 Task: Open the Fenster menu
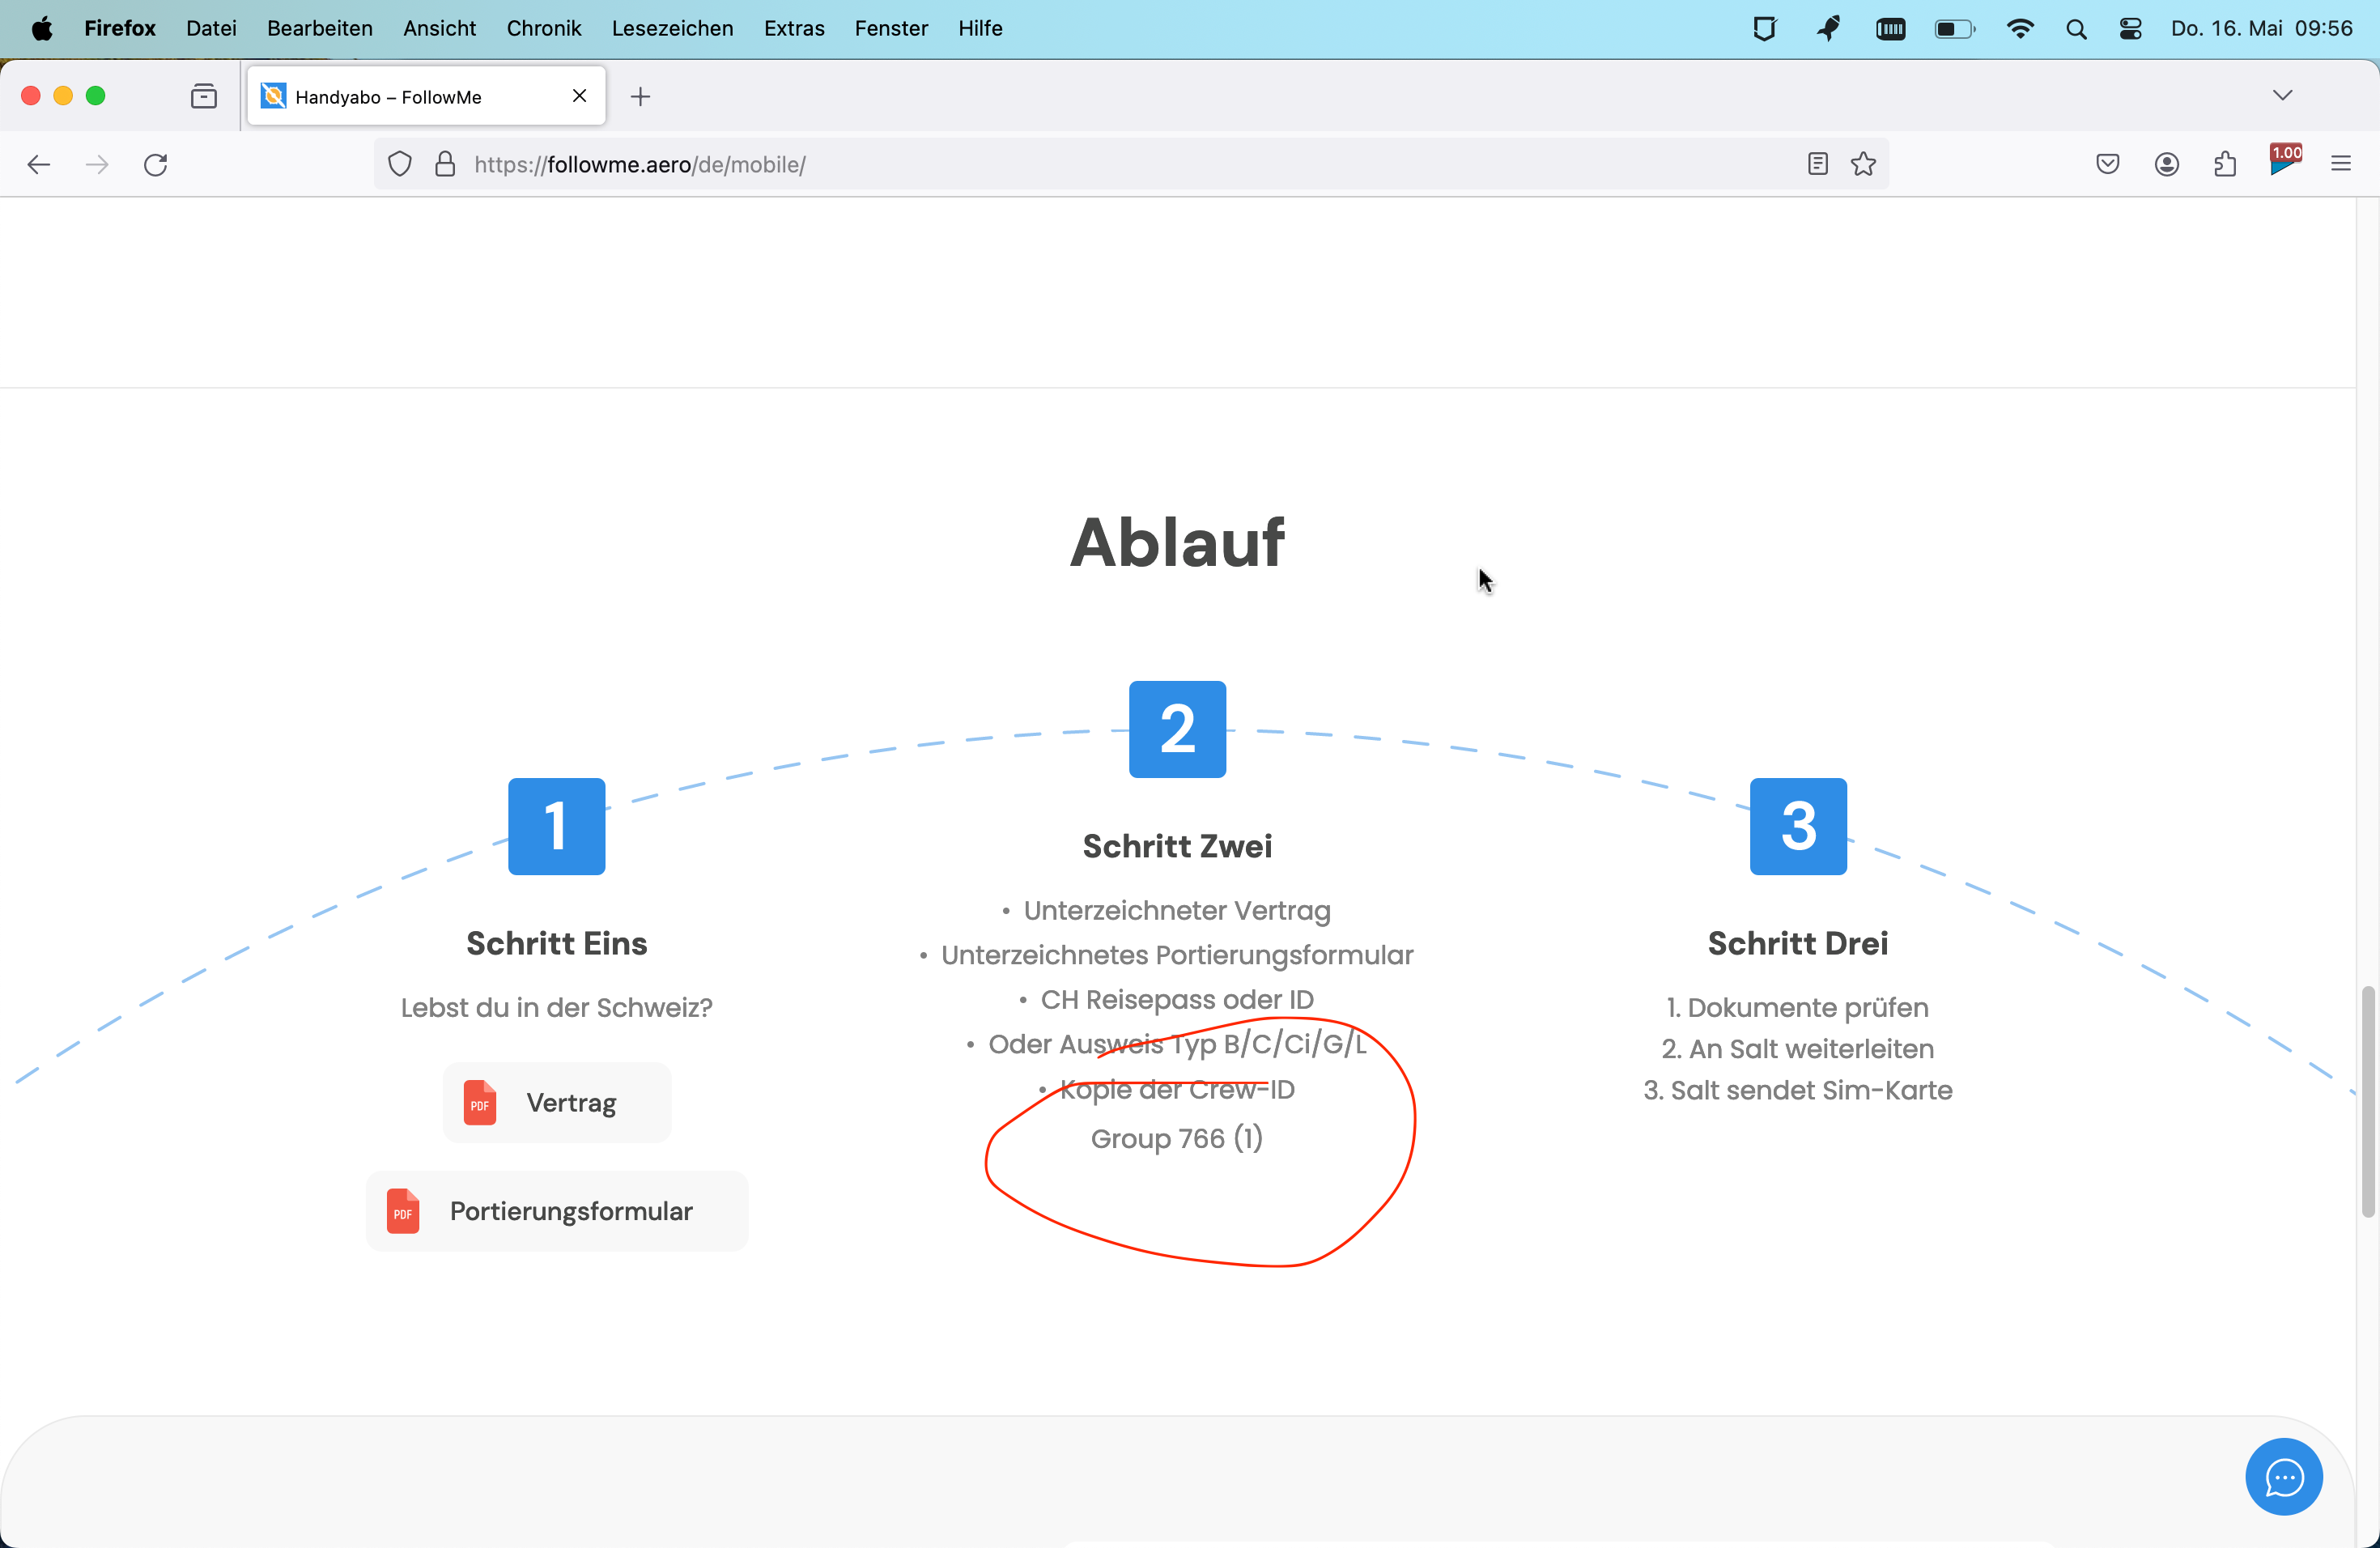coord(891,28)
